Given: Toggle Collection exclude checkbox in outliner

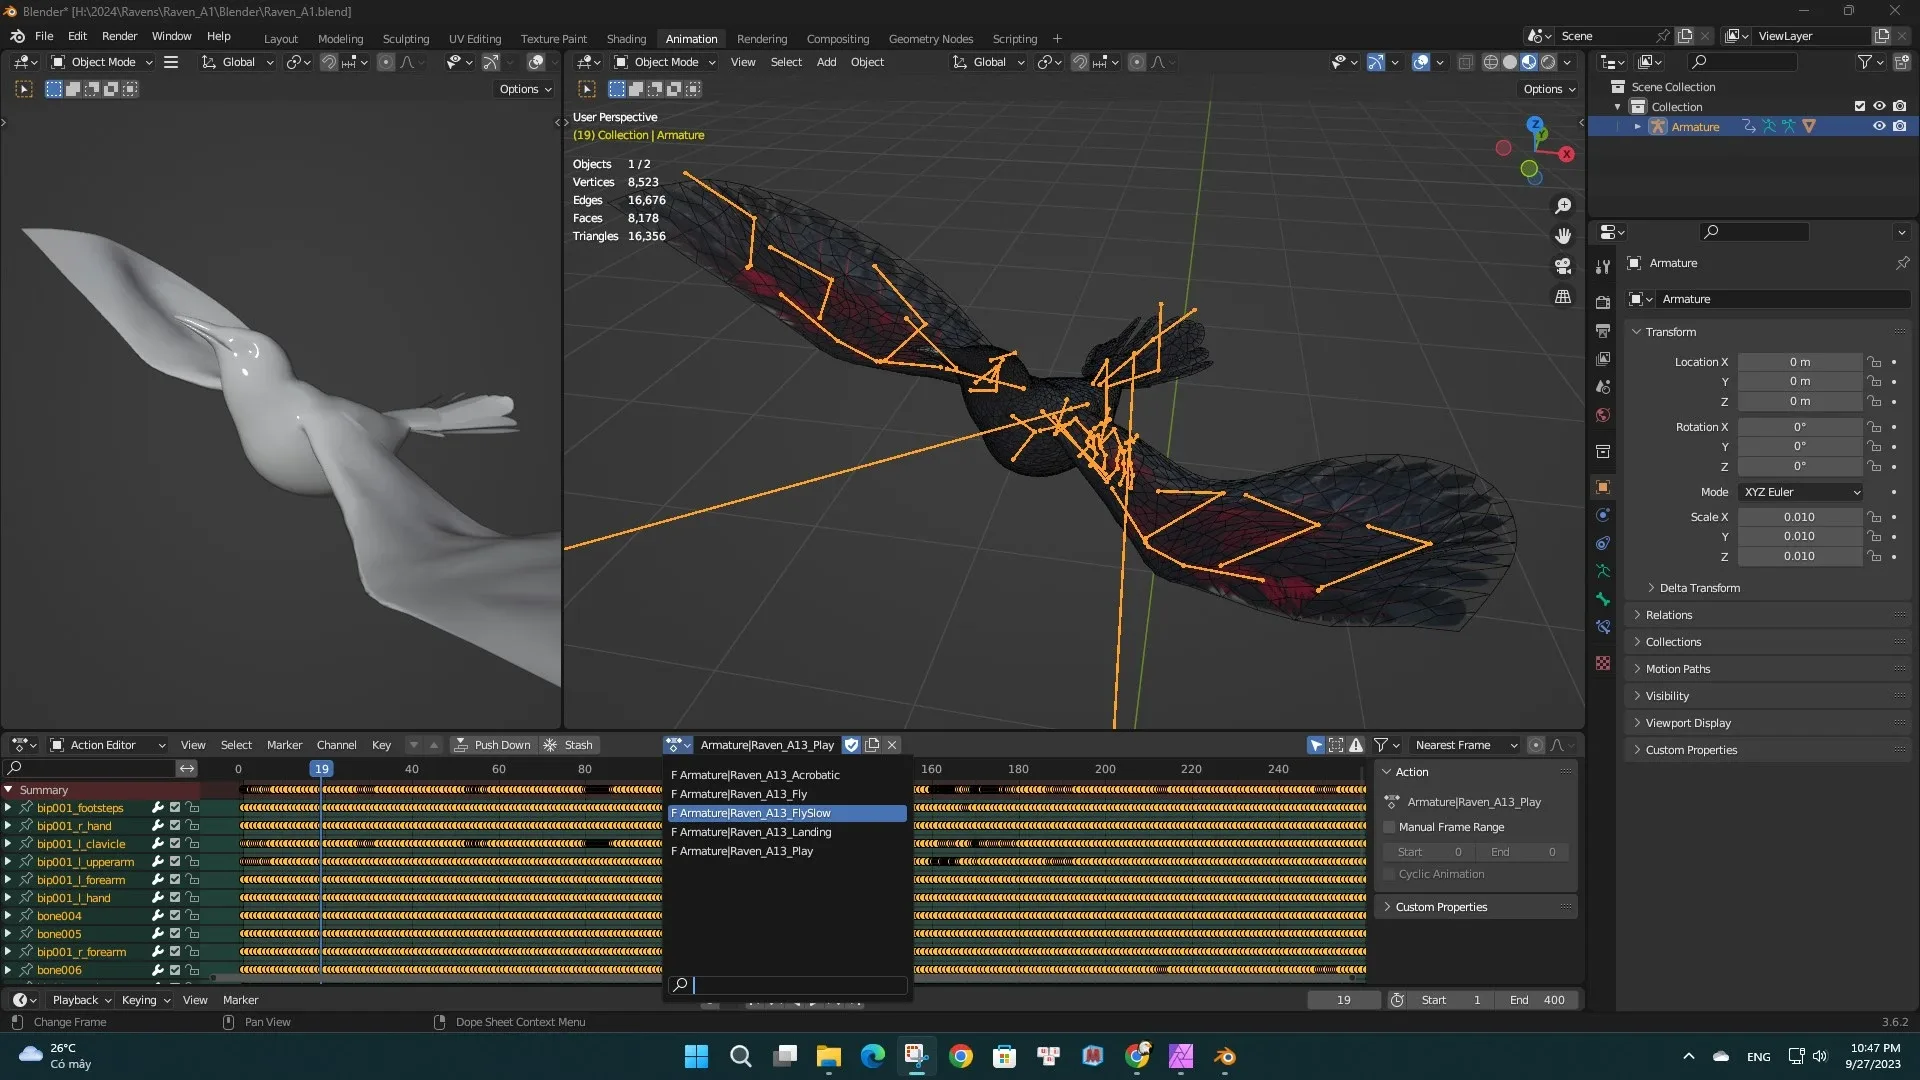Looking at the screenshot, I should click(x=1859, y=107).
